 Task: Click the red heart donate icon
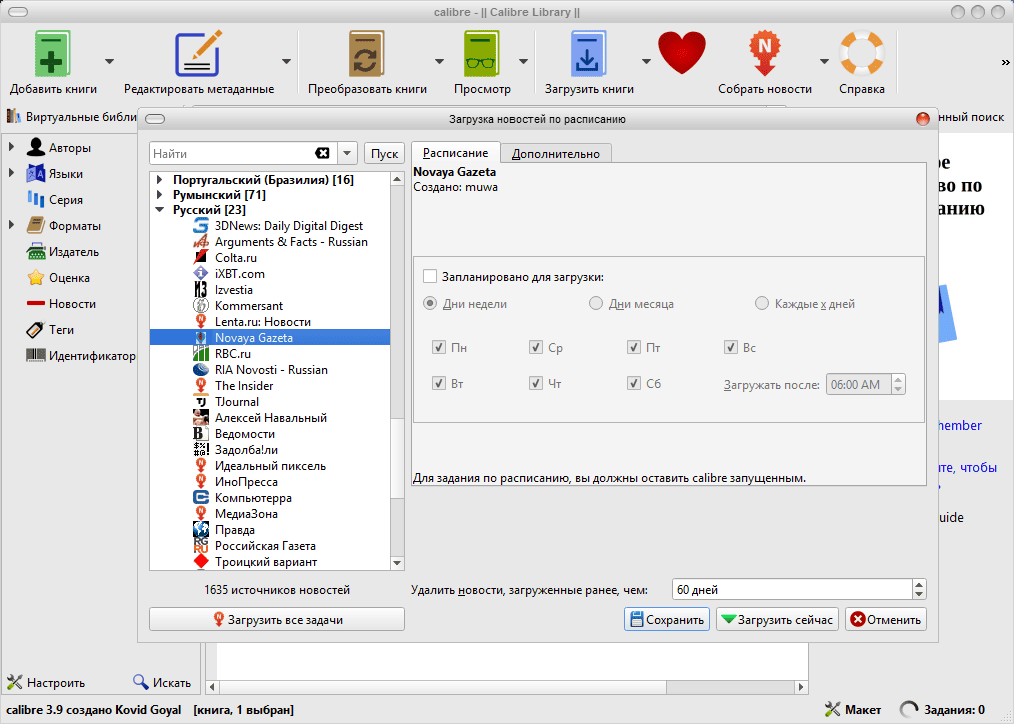point(682,54)
